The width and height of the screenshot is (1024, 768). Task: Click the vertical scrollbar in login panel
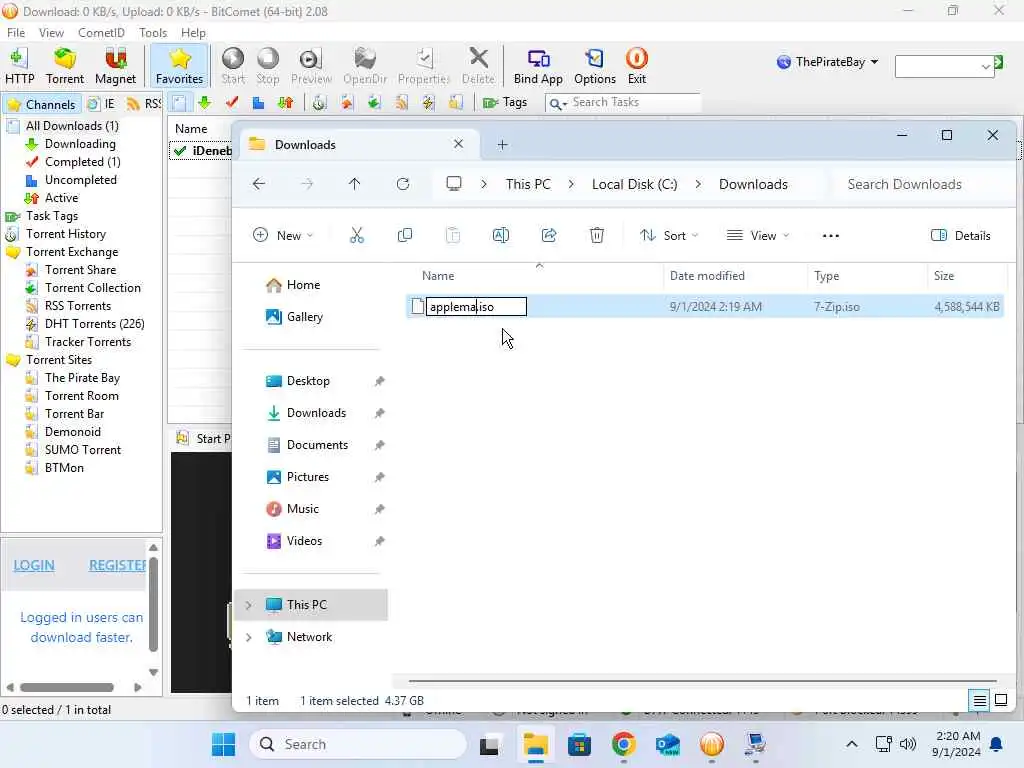[153, 604]
